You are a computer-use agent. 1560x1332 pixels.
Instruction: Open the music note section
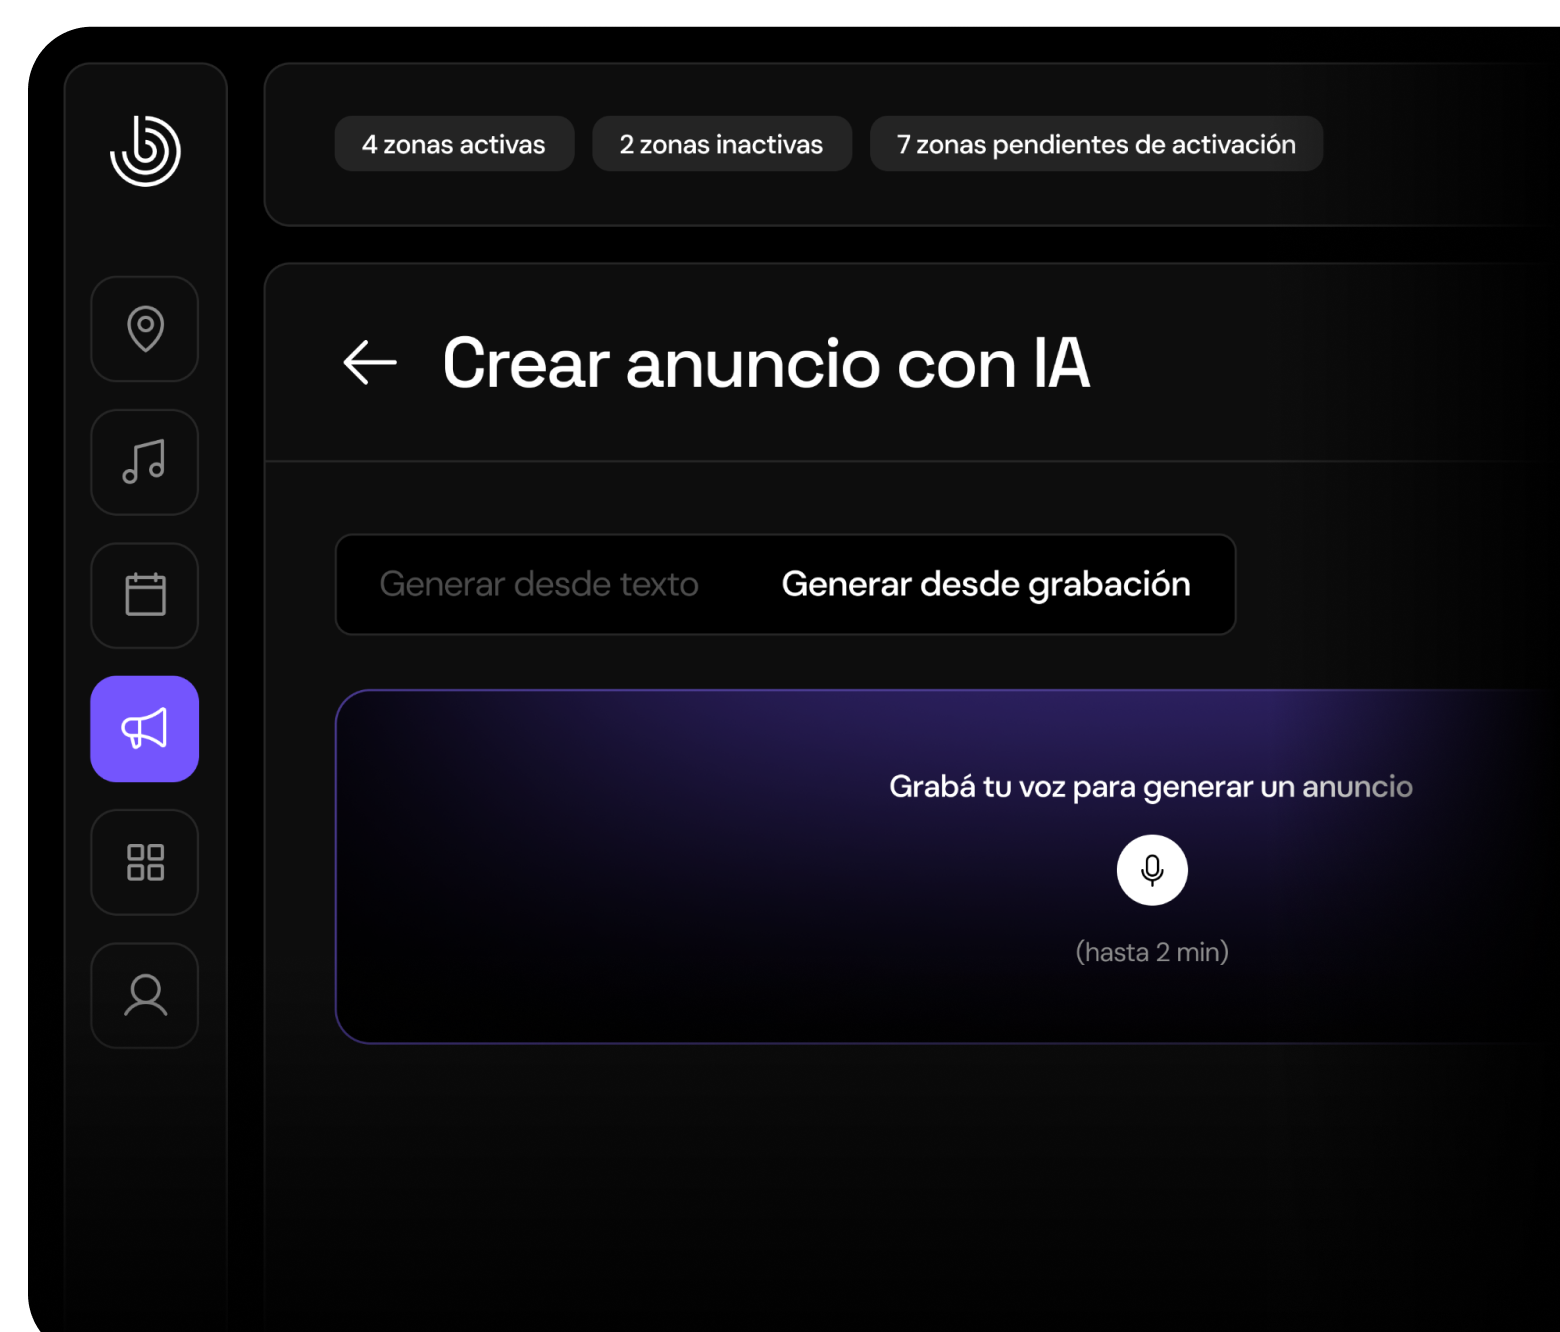pyautogui.click(x=145, y=462)
